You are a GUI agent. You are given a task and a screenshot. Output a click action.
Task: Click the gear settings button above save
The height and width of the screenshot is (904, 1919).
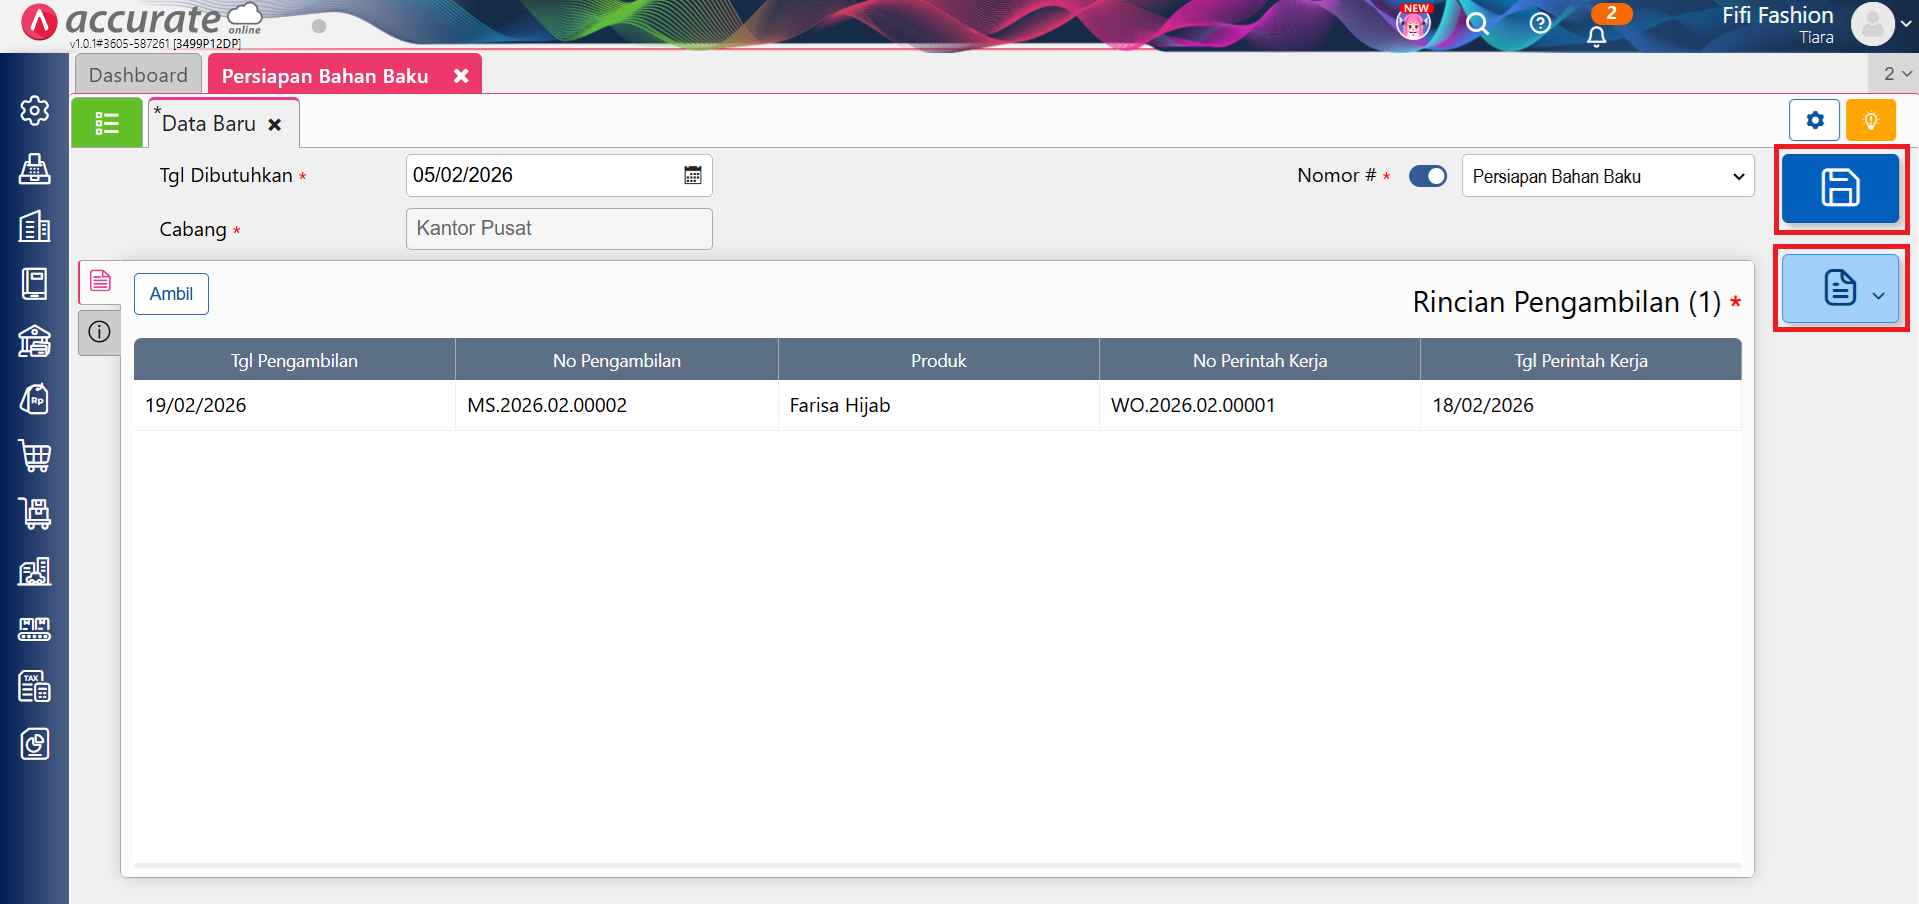point(1814,121)
